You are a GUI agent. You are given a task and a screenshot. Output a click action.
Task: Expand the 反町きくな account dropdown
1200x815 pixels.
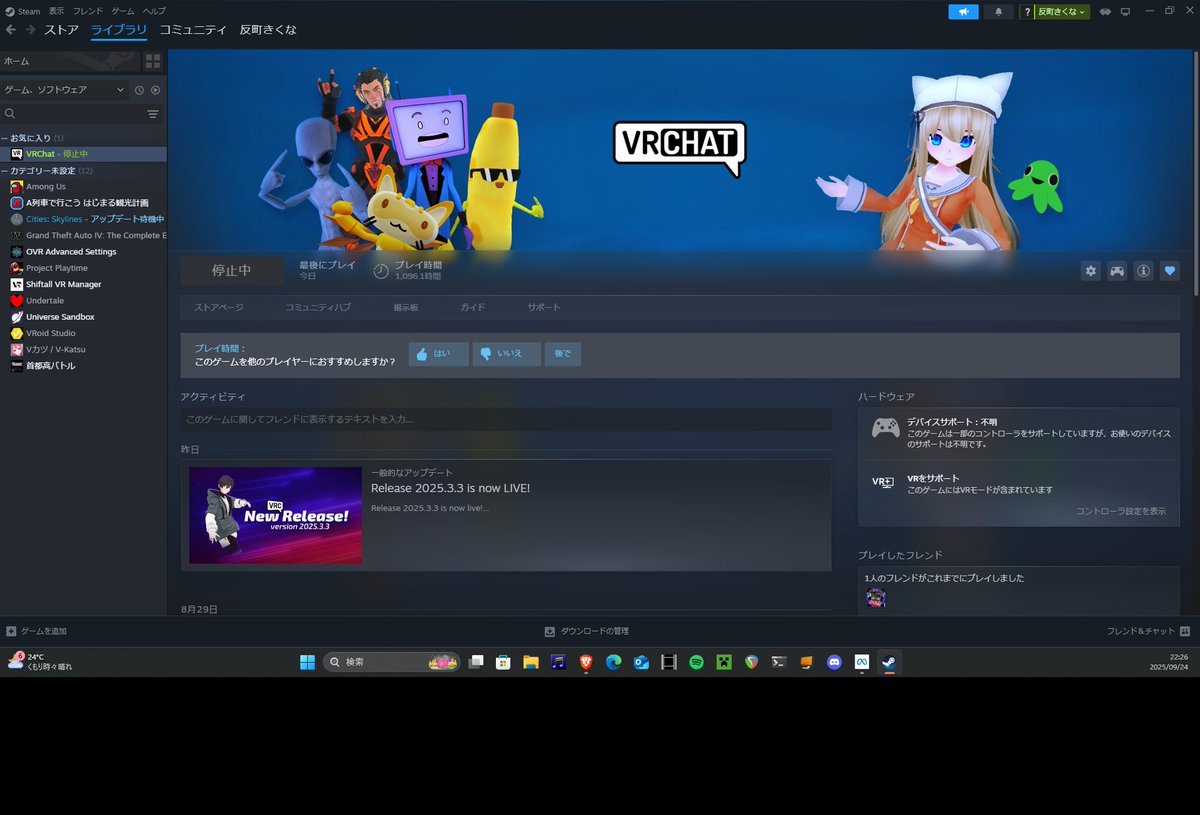[x=1062, y=12]
